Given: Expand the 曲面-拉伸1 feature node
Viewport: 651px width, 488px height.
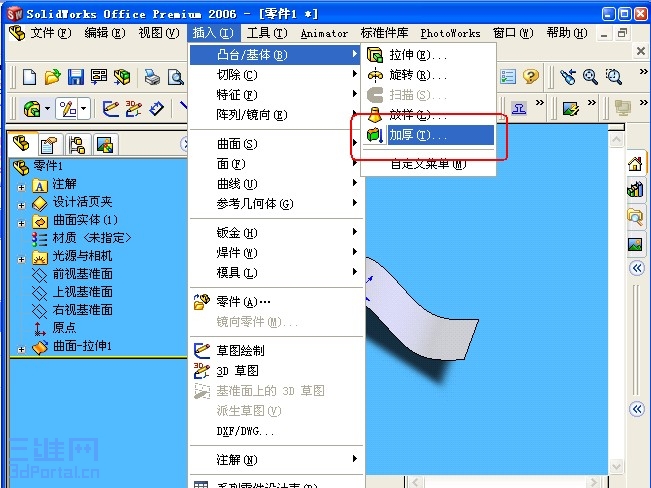Looking at the screenshot, I should [21, 350].
